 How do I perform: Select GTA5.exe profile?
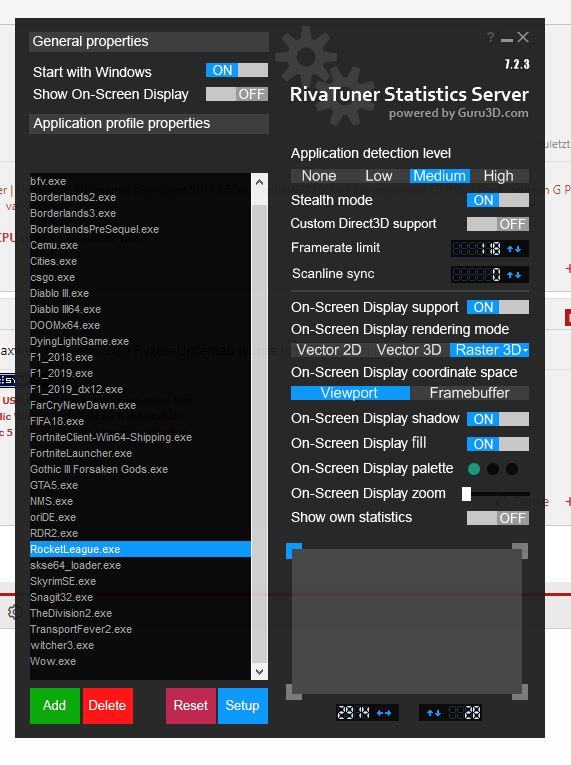pyautogui.click(x=141, y=485)
